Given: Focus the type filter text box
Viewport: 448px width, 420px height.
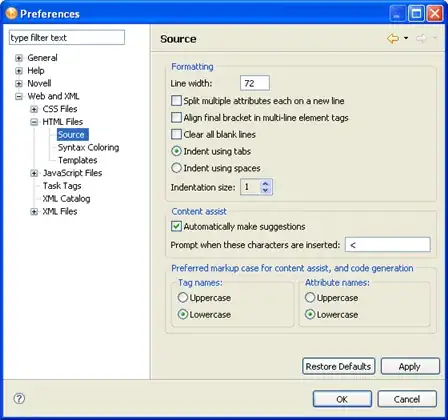Looking at the screenshot, I should click(67, 38).
